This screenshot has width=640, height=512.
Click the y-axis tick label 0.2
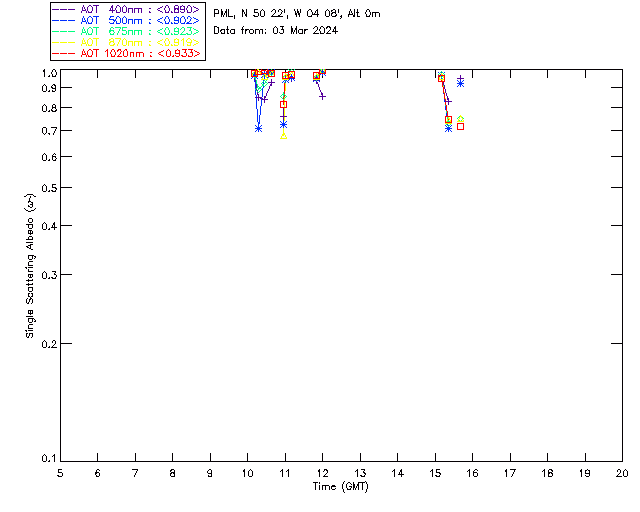49,344
